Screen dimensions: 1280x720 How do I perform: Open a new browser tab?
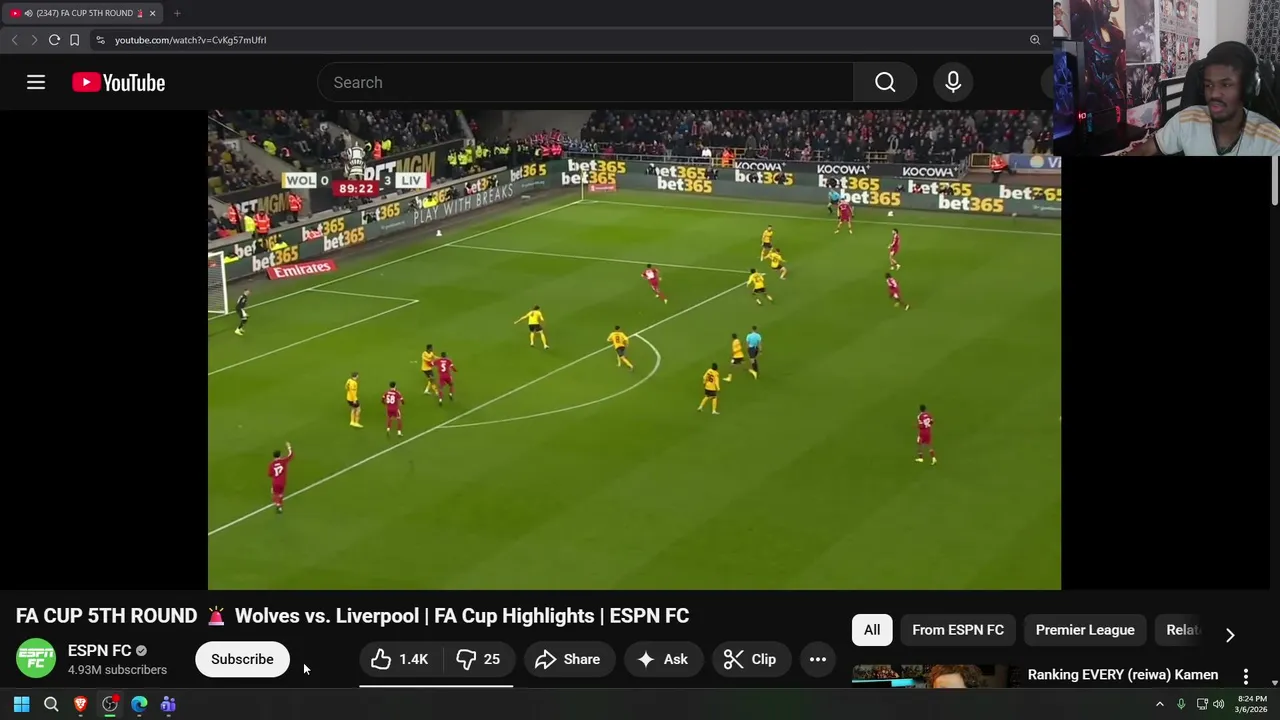(177, 13)
